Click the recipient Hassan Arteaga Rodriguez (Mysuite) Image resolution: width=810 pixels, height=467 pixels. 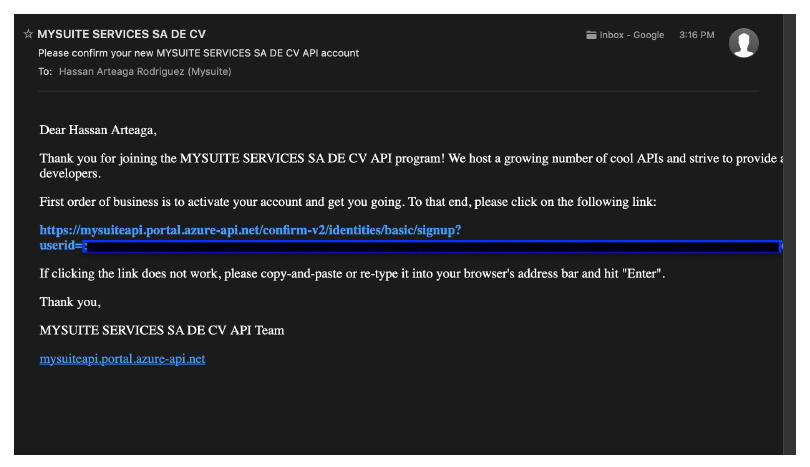[145, 72]
